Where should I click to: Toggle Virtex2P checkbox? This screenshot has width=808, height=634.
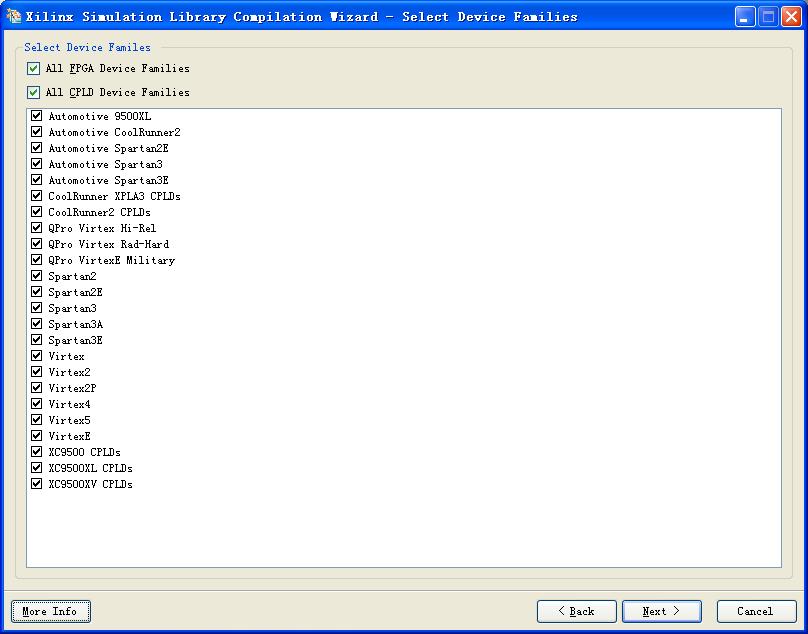37,388
